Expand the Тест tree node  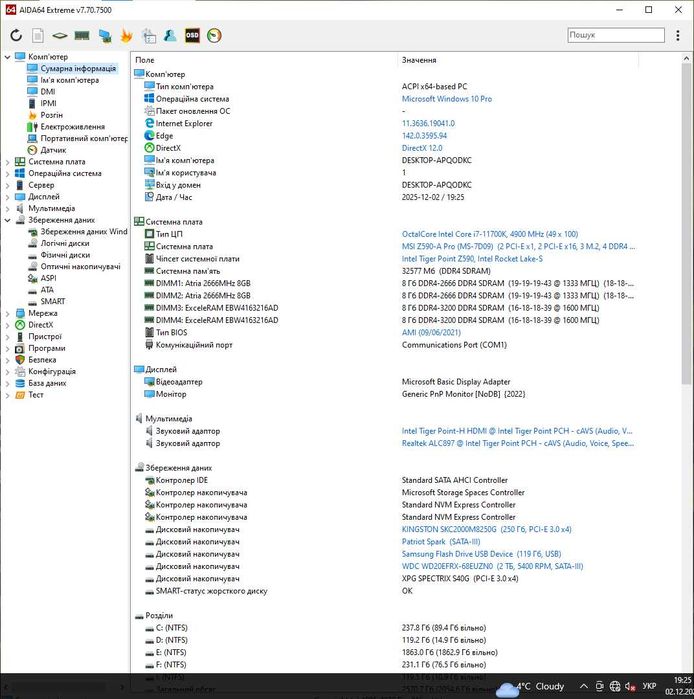[x=8, y=395]
